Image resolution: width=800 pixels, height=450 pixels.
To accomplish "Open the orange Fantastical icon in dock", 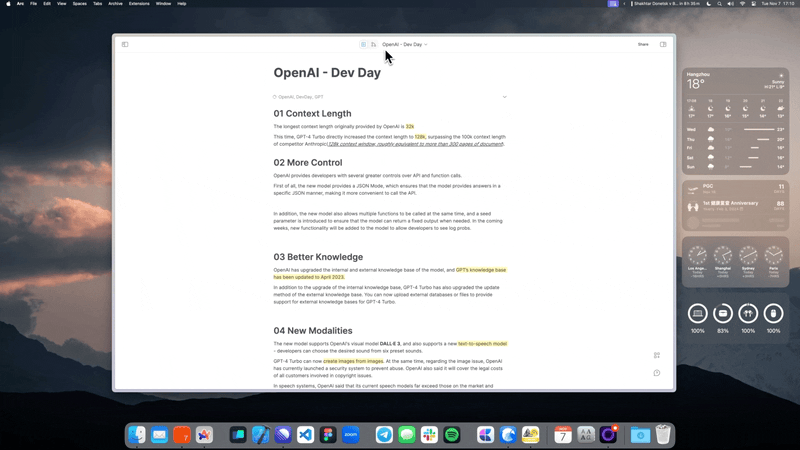I will tap(182, 435).
